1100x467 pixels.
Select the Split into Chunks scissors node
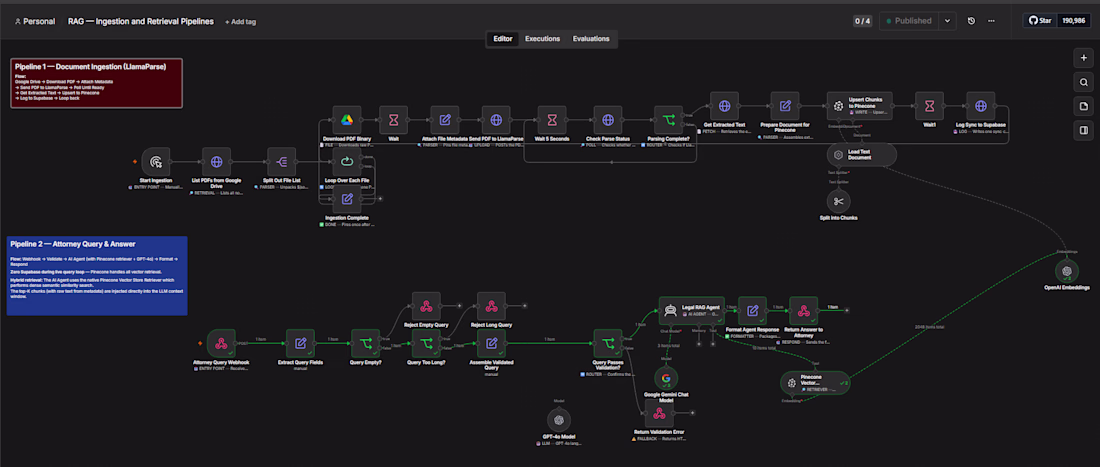coord(838,202)
